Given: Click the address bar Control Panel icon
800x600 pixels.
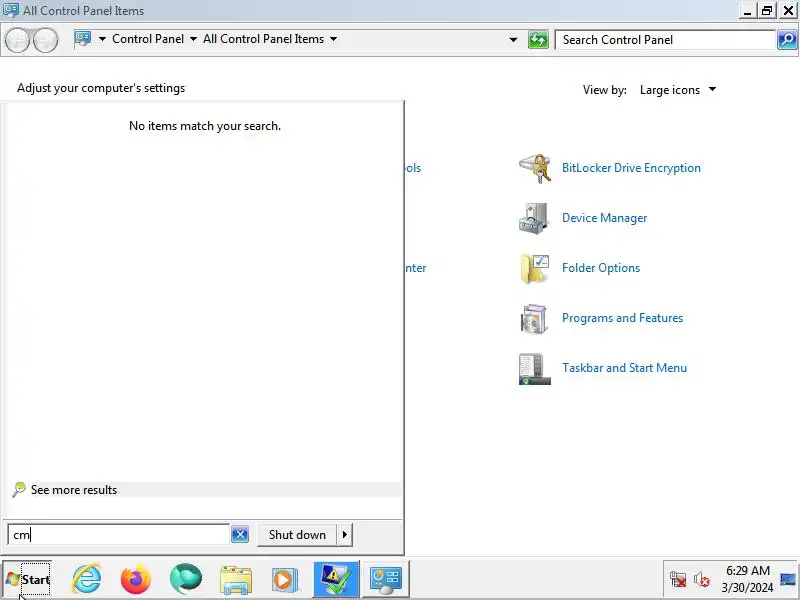Looking at the screenshot, I should [x=83, y=38].
